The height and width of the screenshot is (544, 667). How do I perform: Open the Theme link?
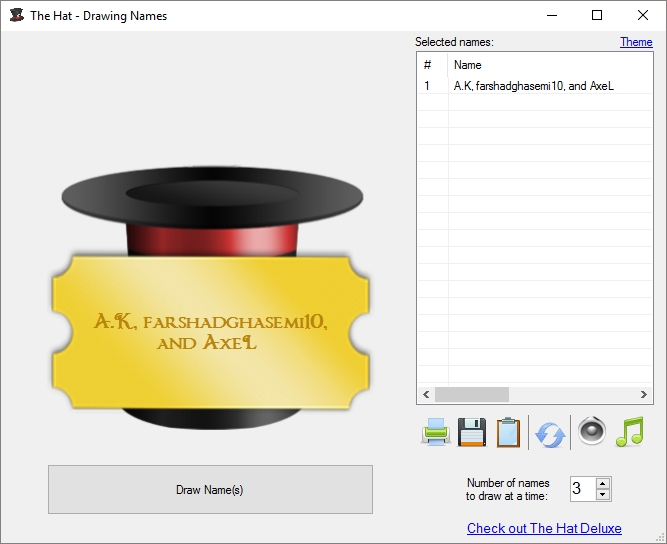click(x=636, y=42)
